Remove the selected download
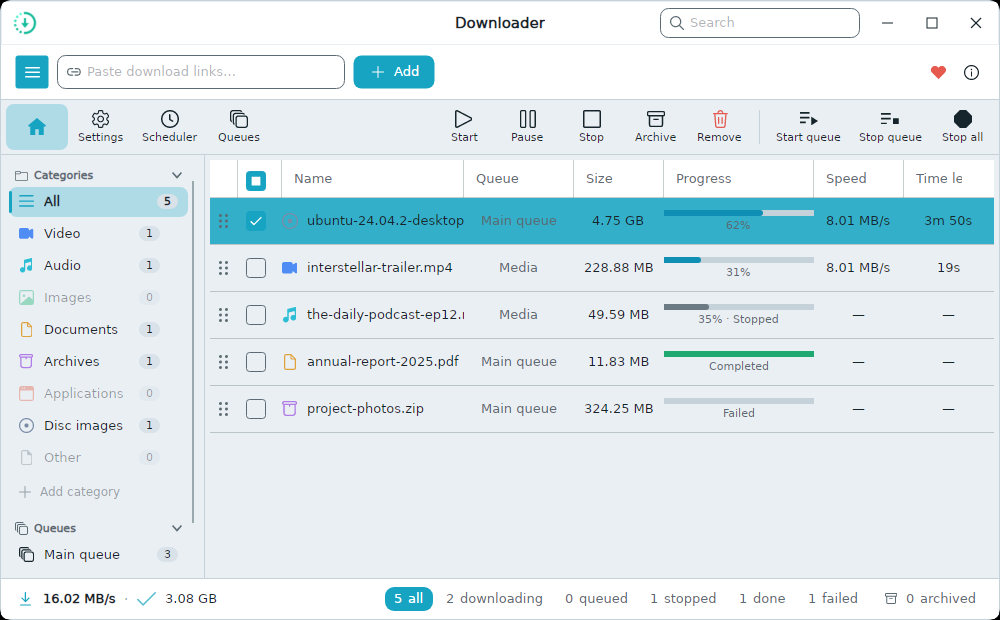Viewport: 1000px width, 620px height. point(719,127)
